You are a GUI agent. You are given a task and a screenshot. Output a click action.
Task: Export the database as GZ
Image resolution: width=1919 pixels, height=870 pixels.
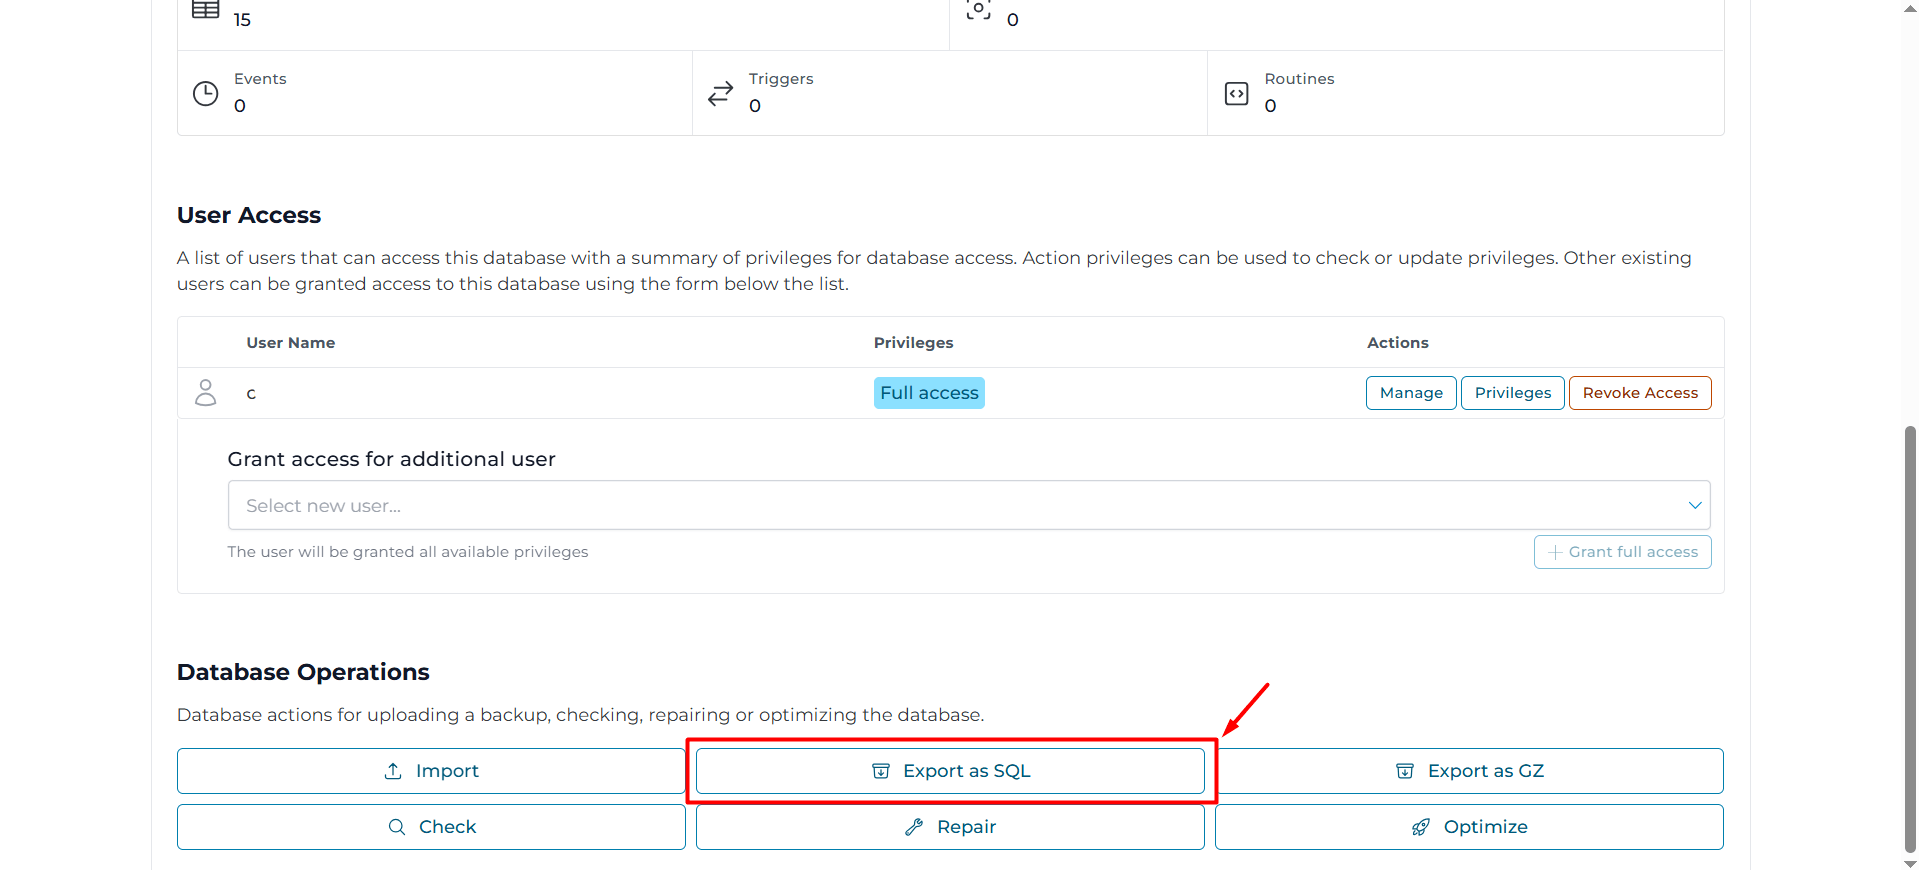coord(1469,771)
